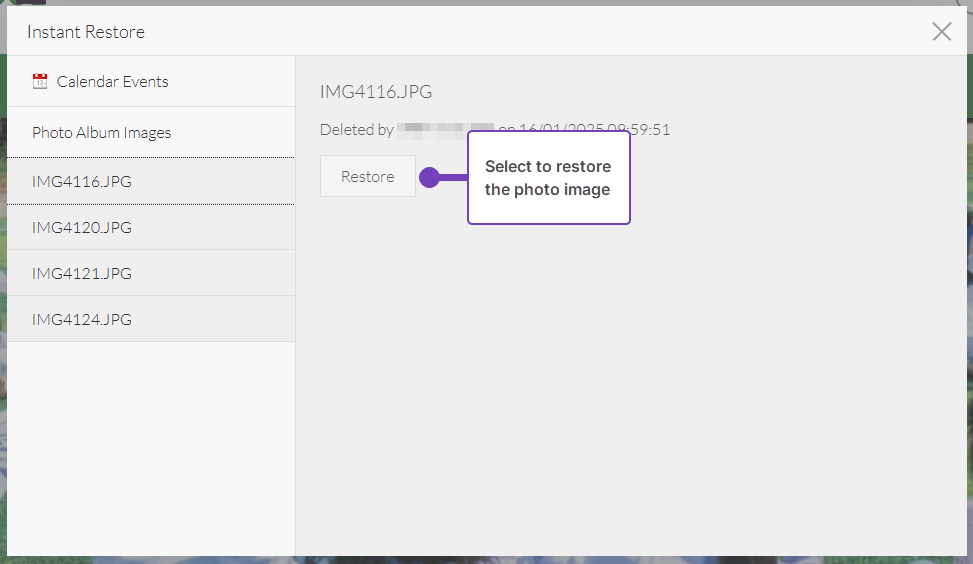Click the IMG4116.JPG heading in details pane
The height and width of the screenshot is (564, 973).
(376, 92)
